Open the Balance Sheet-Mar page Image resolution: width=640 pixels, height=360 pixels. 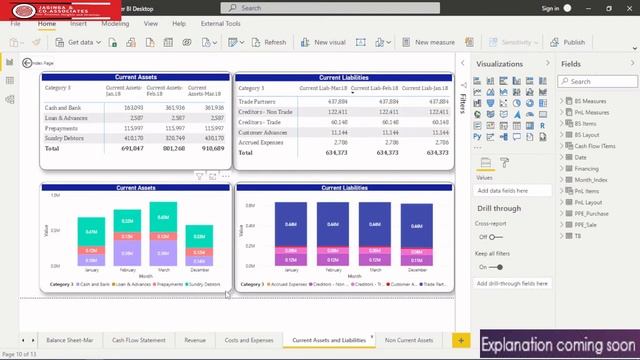pos(70,340)
